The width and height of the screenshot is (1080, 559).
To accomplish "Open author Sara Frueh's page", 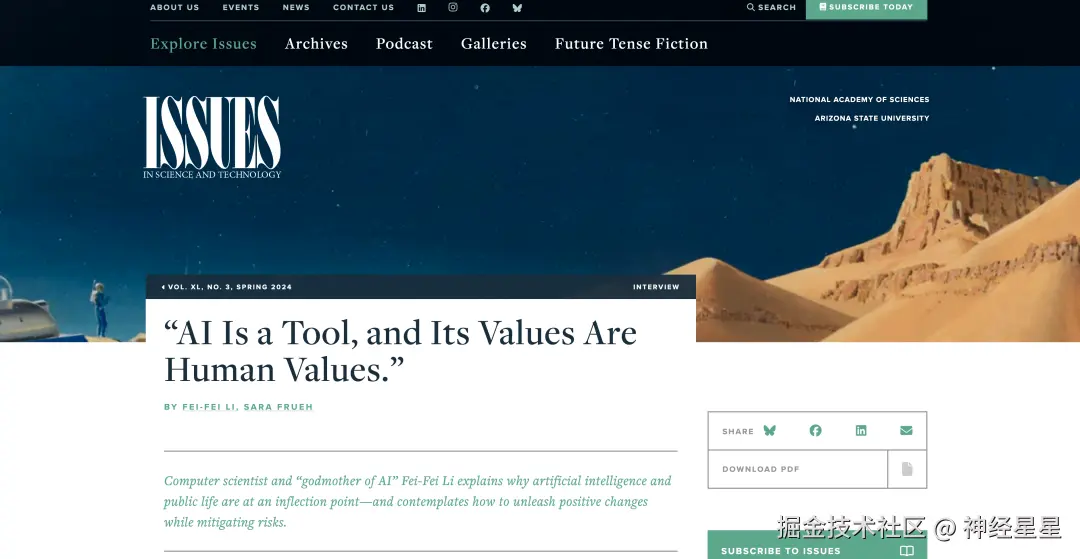I will [278, 407].
